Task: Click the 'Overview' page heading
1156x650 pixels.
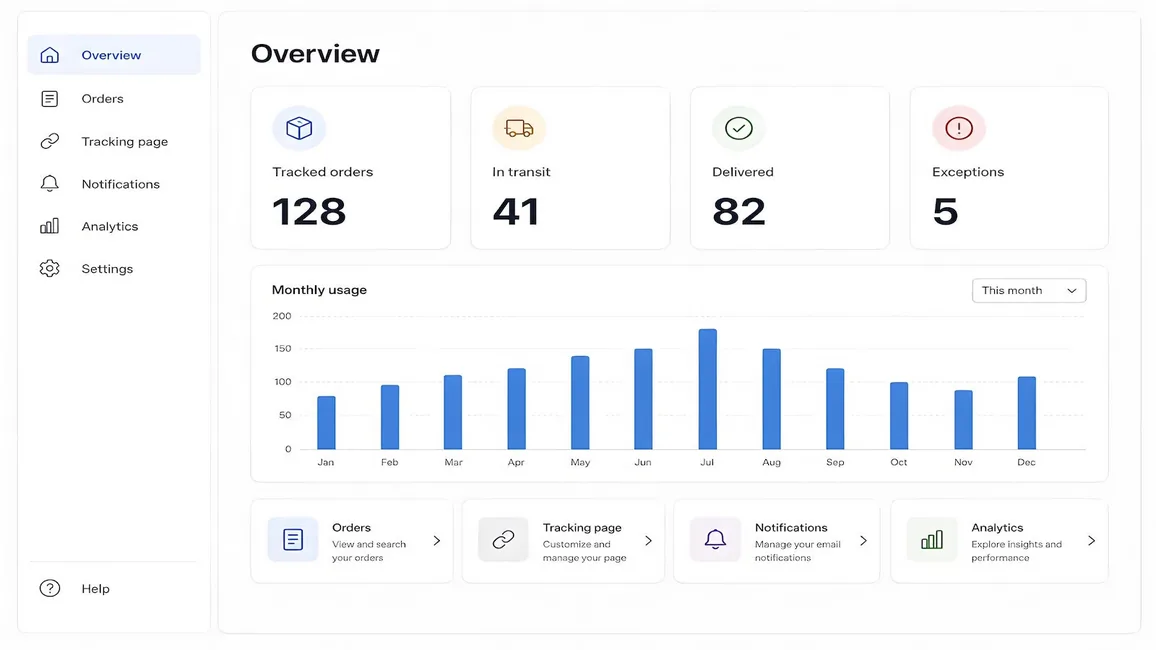Action: [x=315, y=54]
